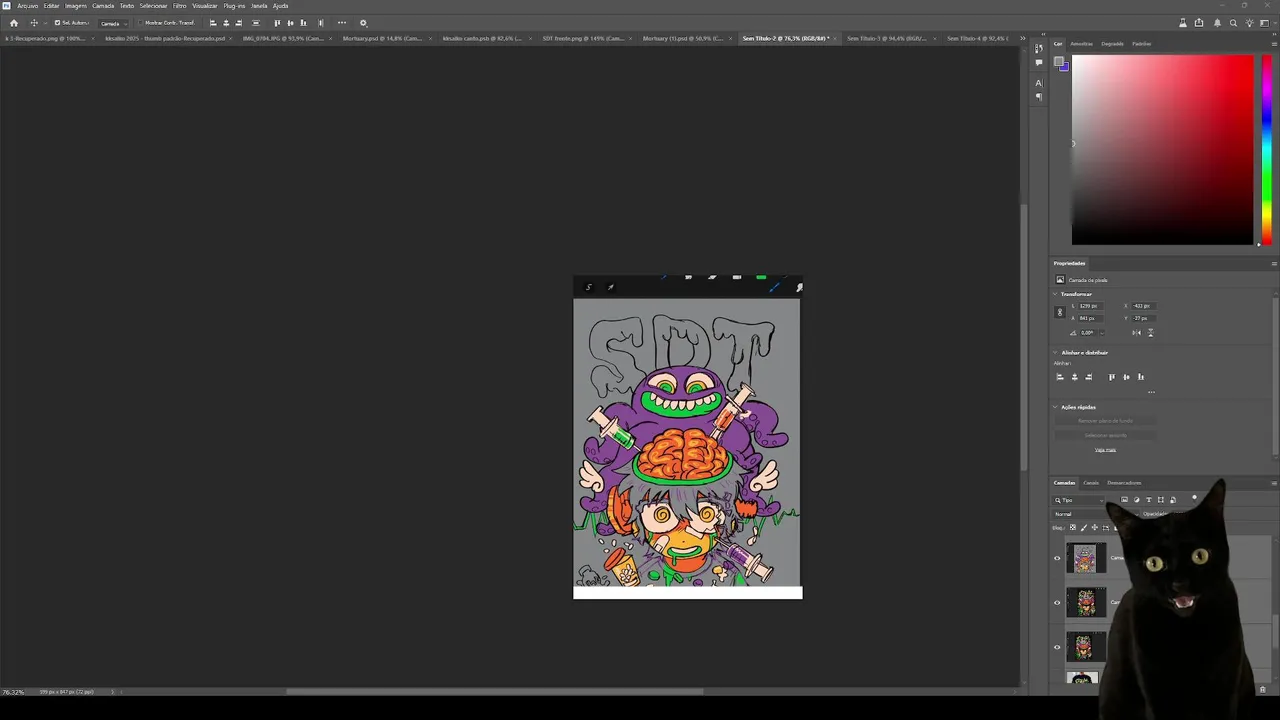Open the comments panel icon in side strip
Image resolution: width=1280 pixels, height=720 pixels.
[1039, 62]
